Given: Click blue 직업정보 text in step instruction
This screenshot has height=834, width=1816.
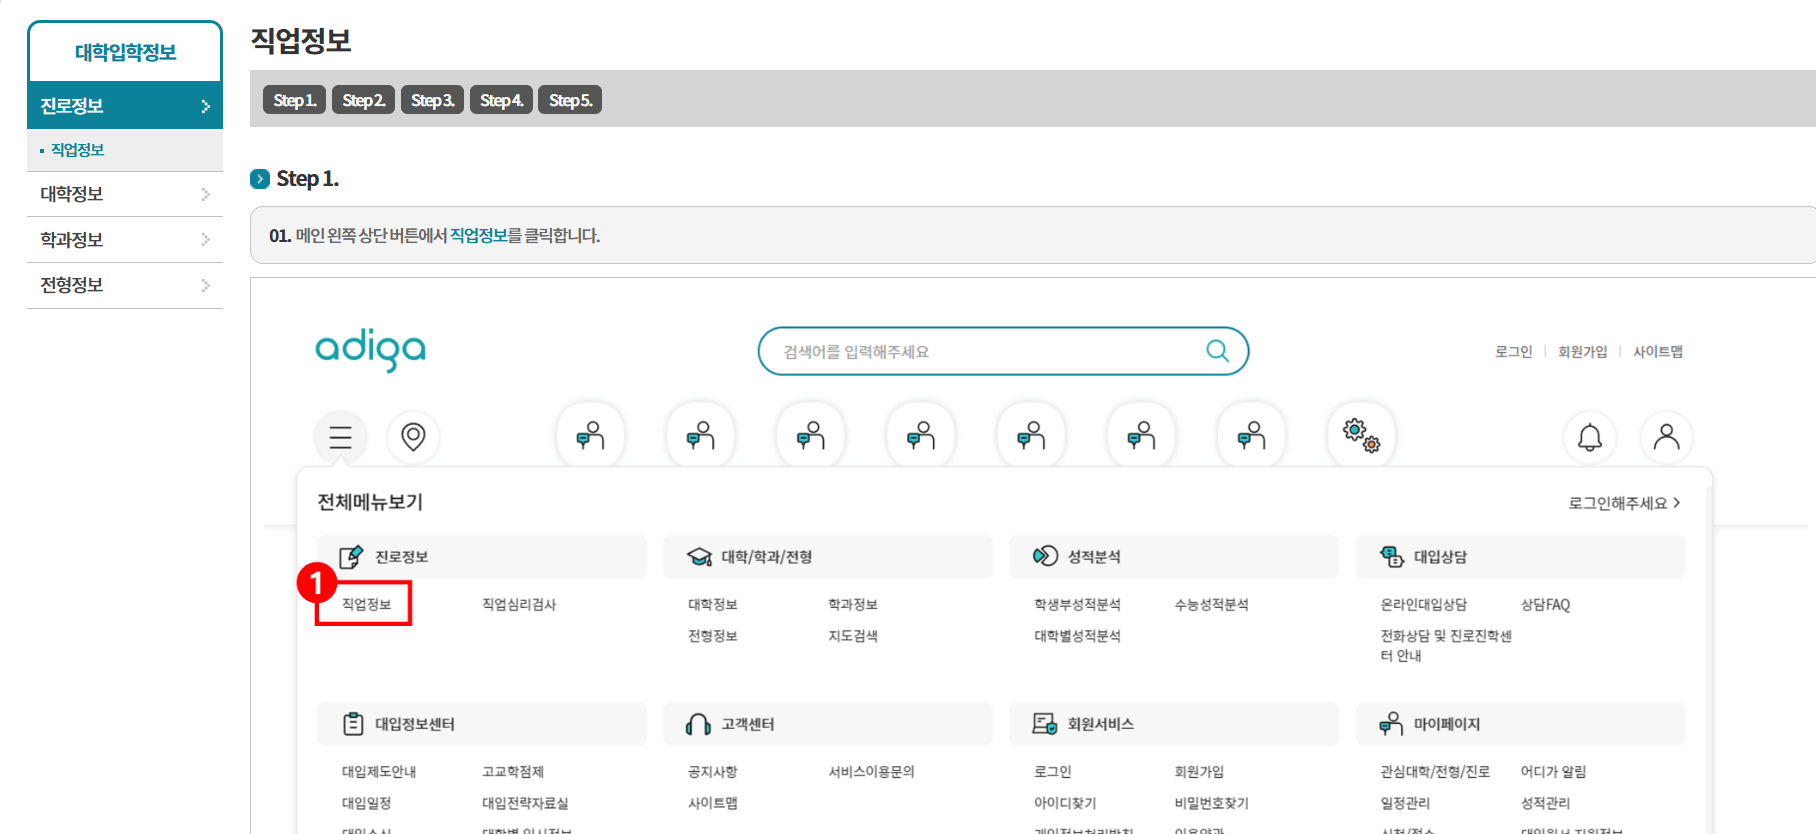Looking at the screenshot, I should (478, 236).
